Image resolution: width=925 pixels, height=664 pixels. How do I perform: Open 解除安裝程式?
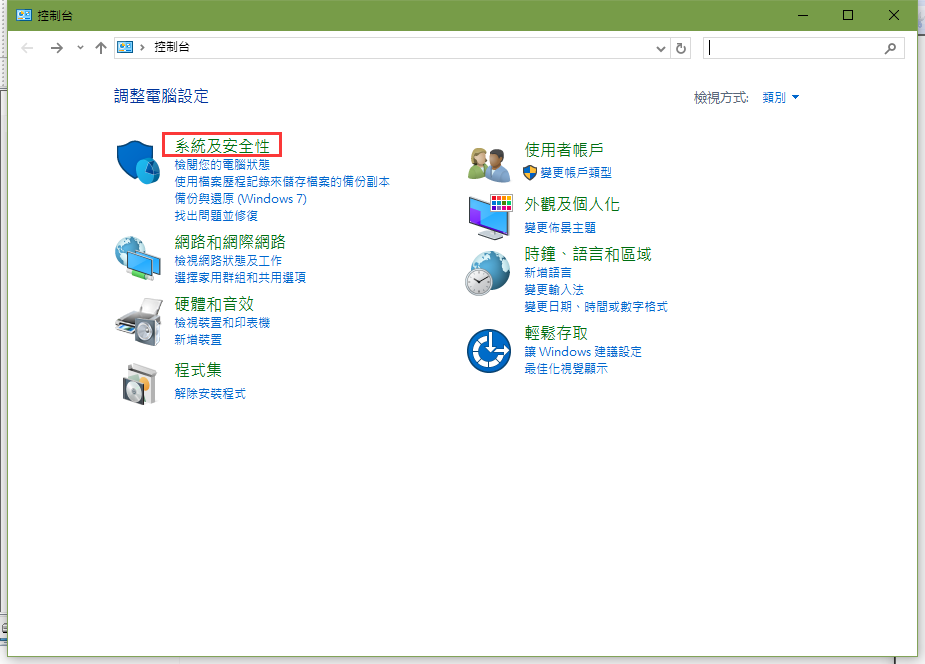tap(210, 393)
